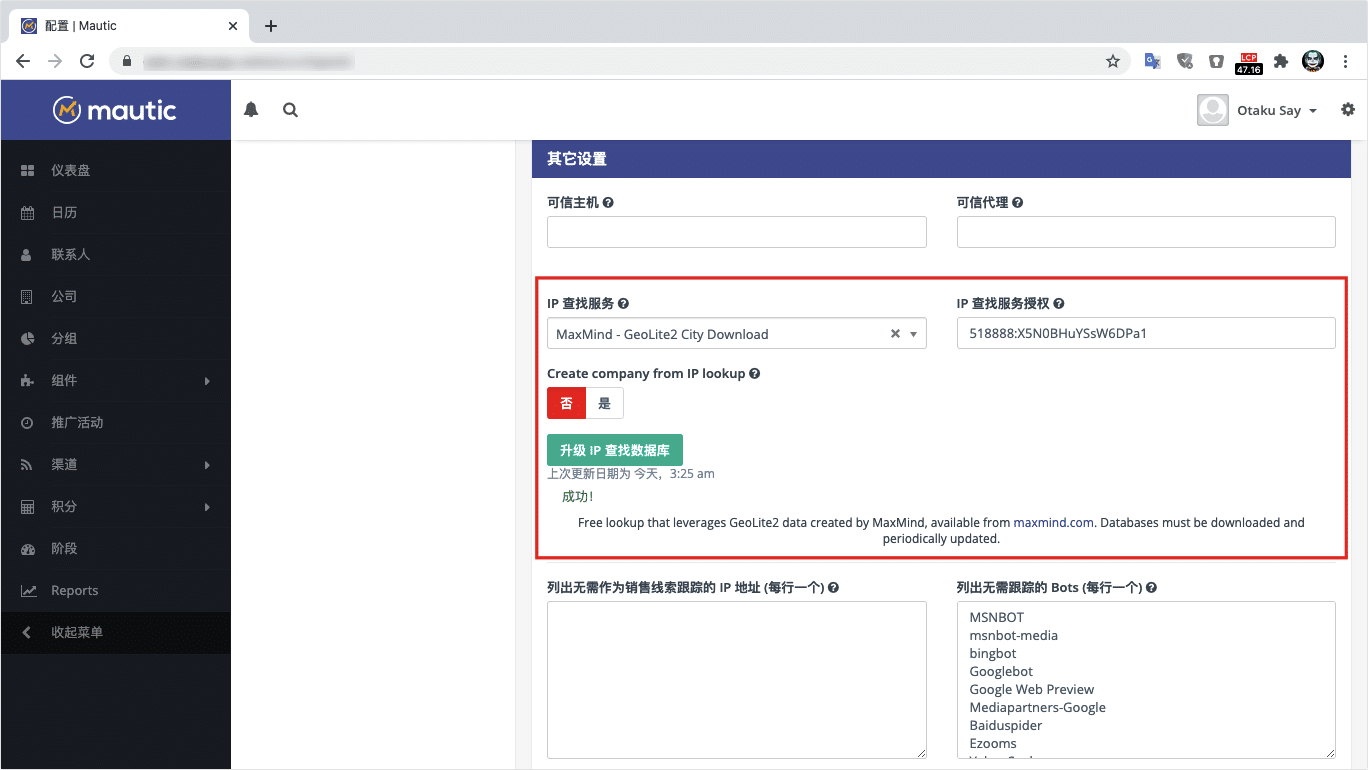1368x770 pixels.
Task: Open Reports in the sidebar
Action: pyautogui.click(x=115, y=591)
